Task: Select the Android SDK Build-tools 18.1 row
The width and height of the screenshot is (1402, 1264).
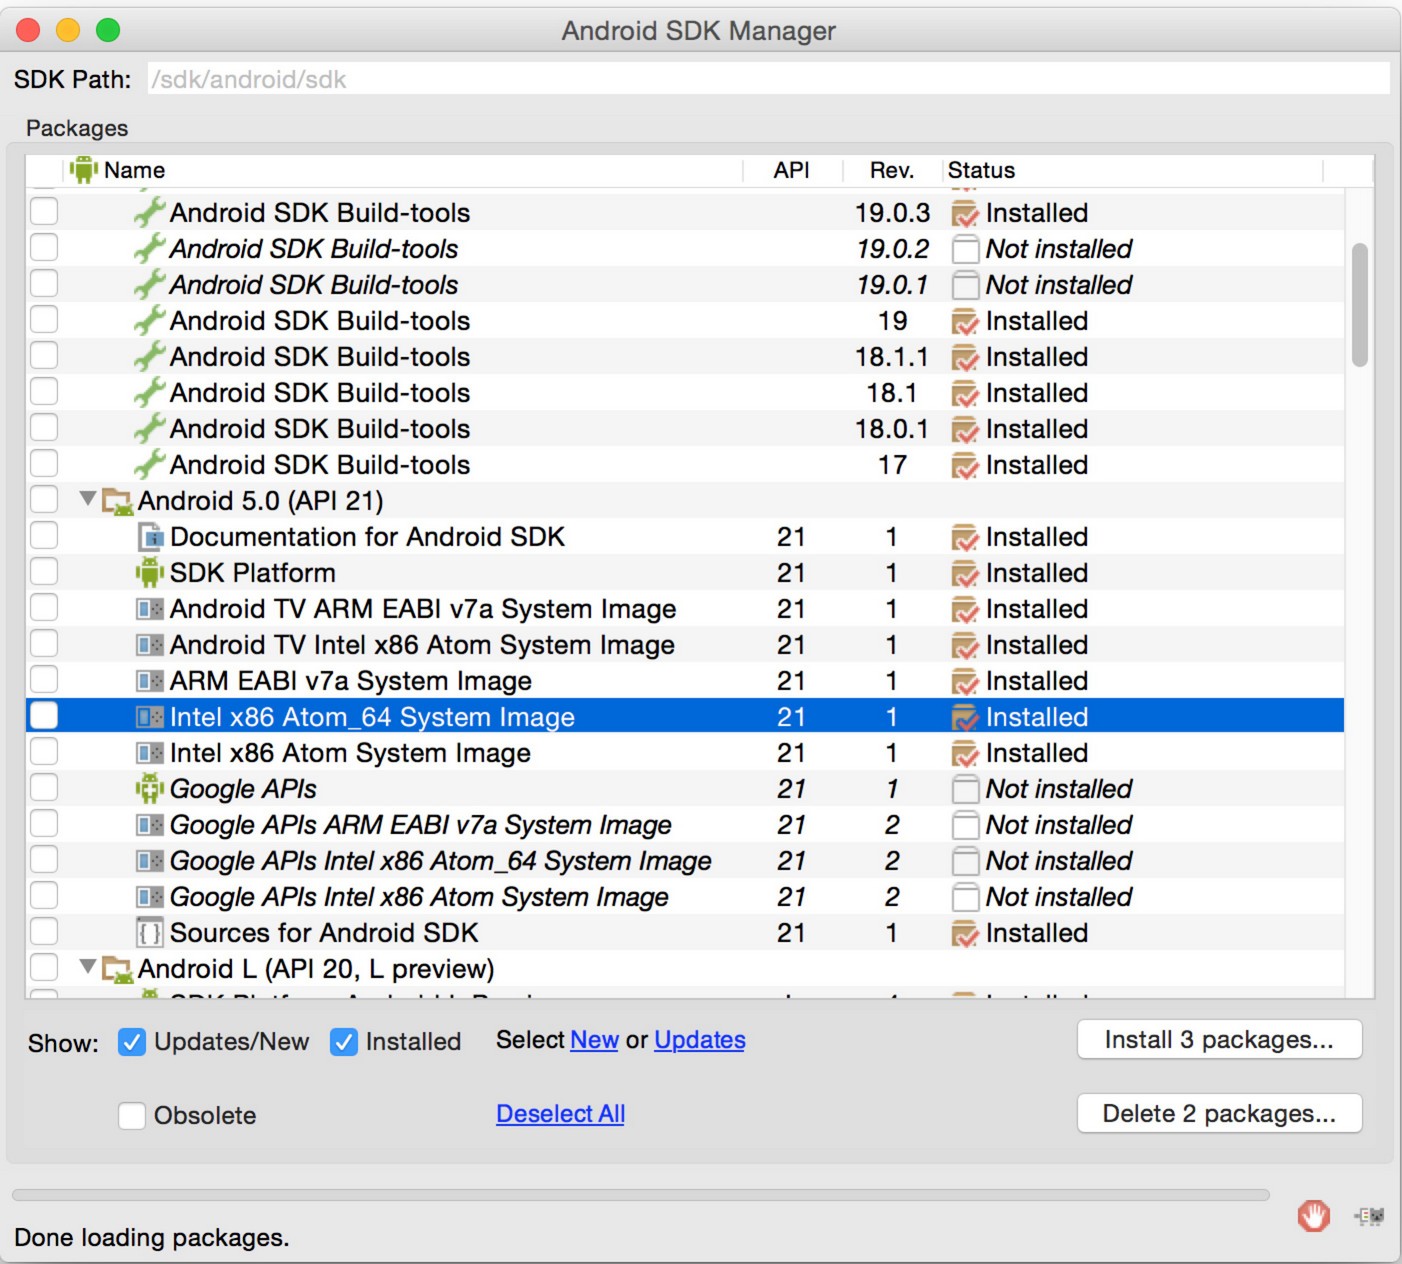Action: (684, 393)
